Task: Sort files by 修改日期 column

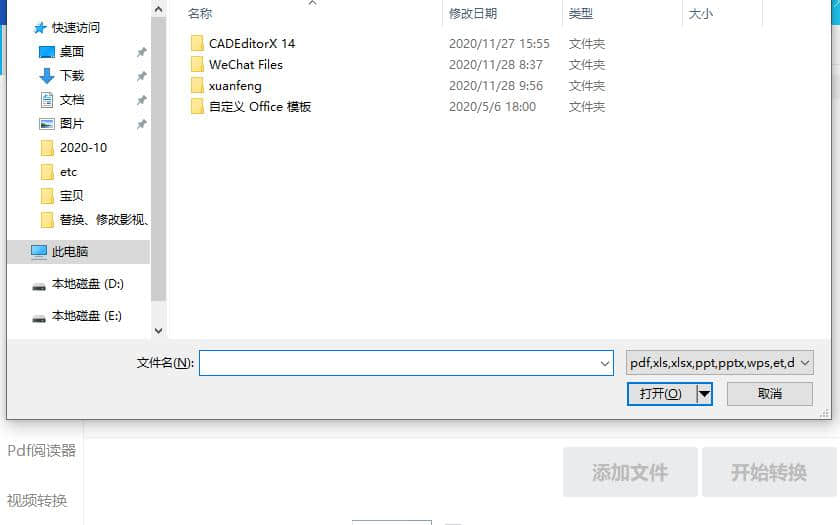Action: [472, 13]
